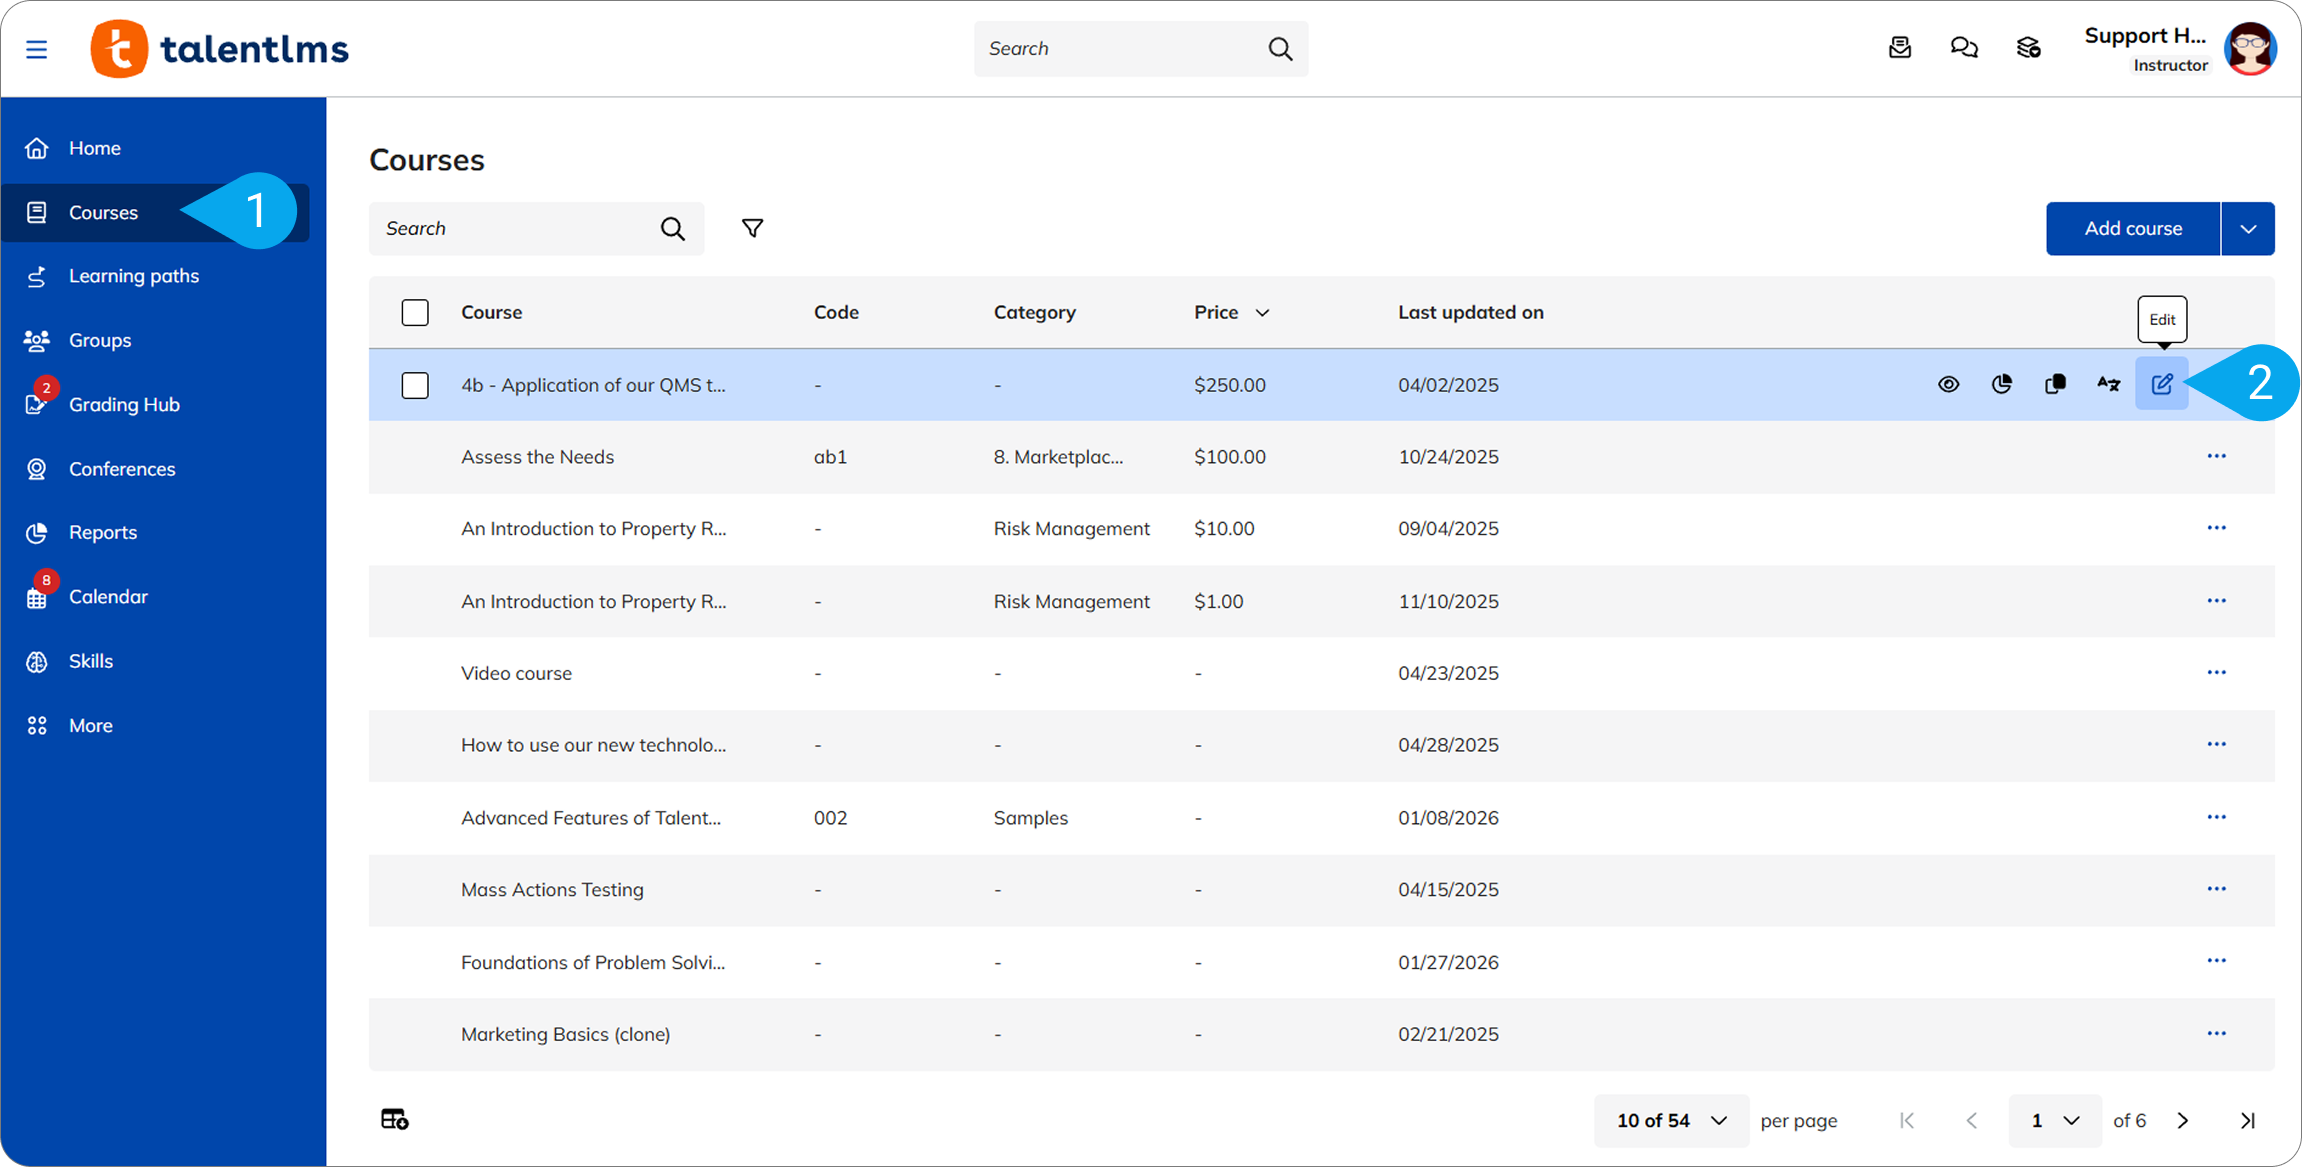2302x1167 pixels.
Task: Open the messages inbox icon in header
Action: (1900, 48)
